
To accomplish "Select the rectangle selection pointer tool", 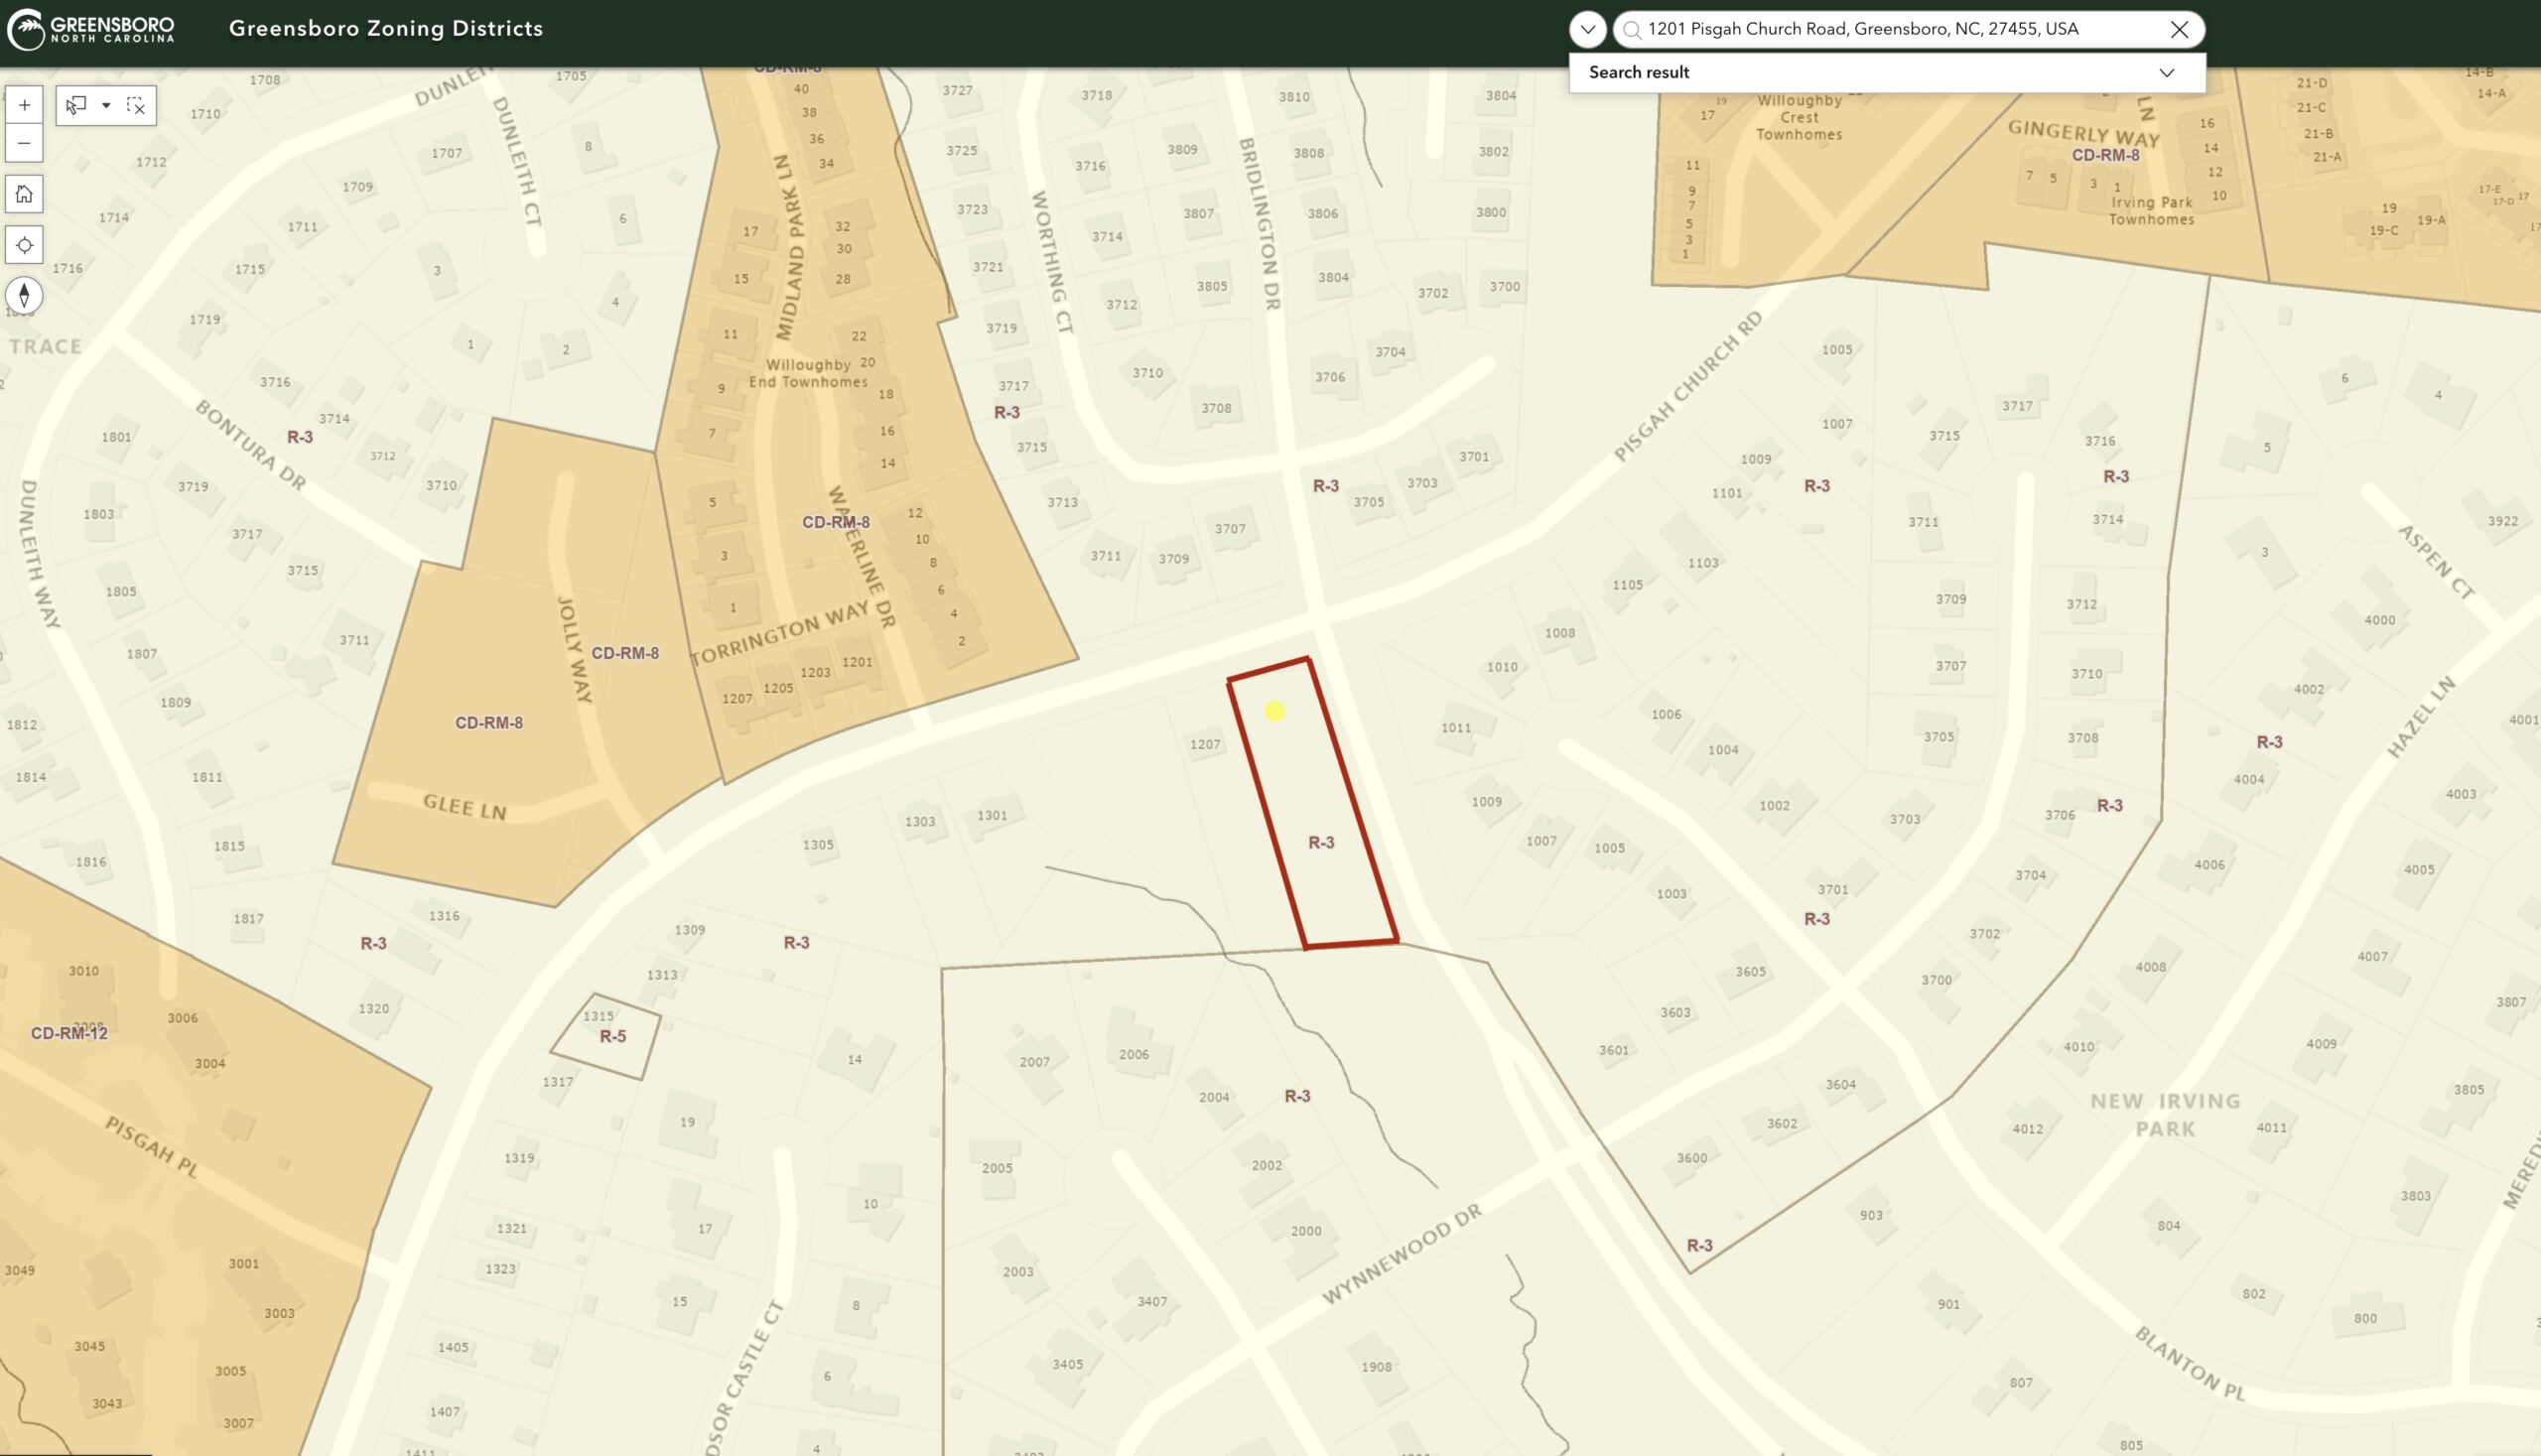I will point(75,105).
